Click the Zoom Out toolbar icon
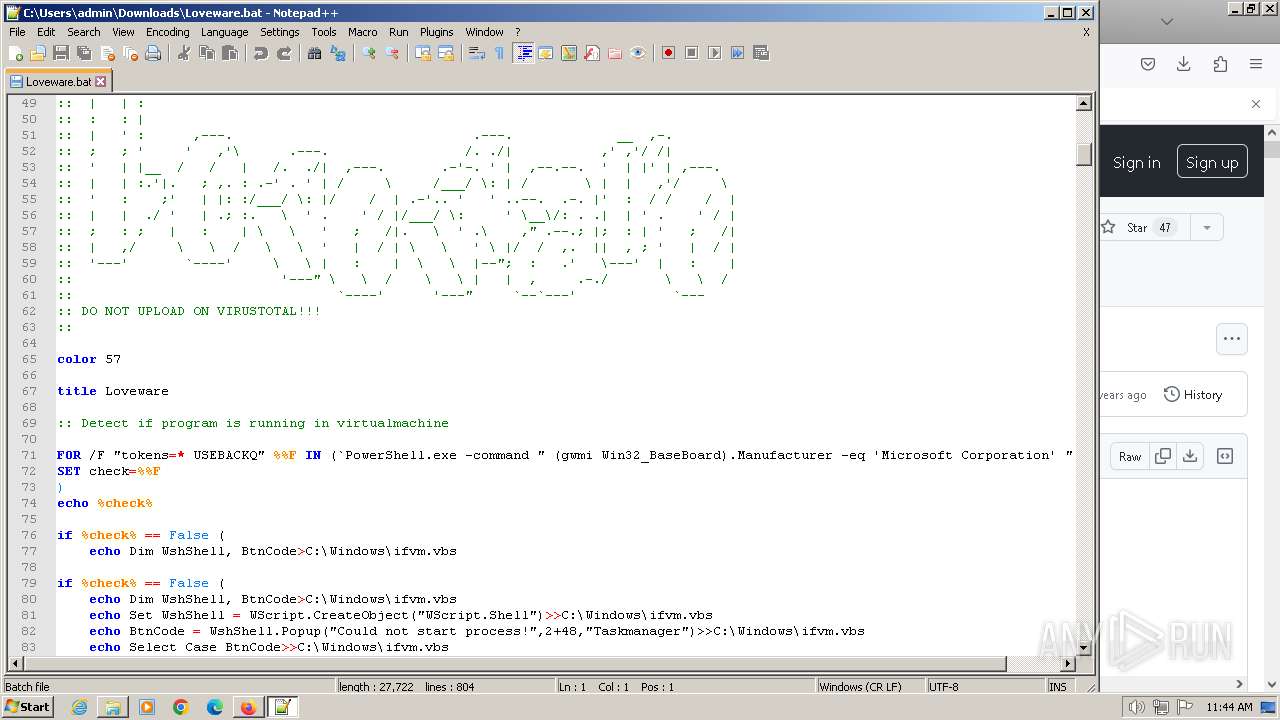 click(x=392, y=53)
